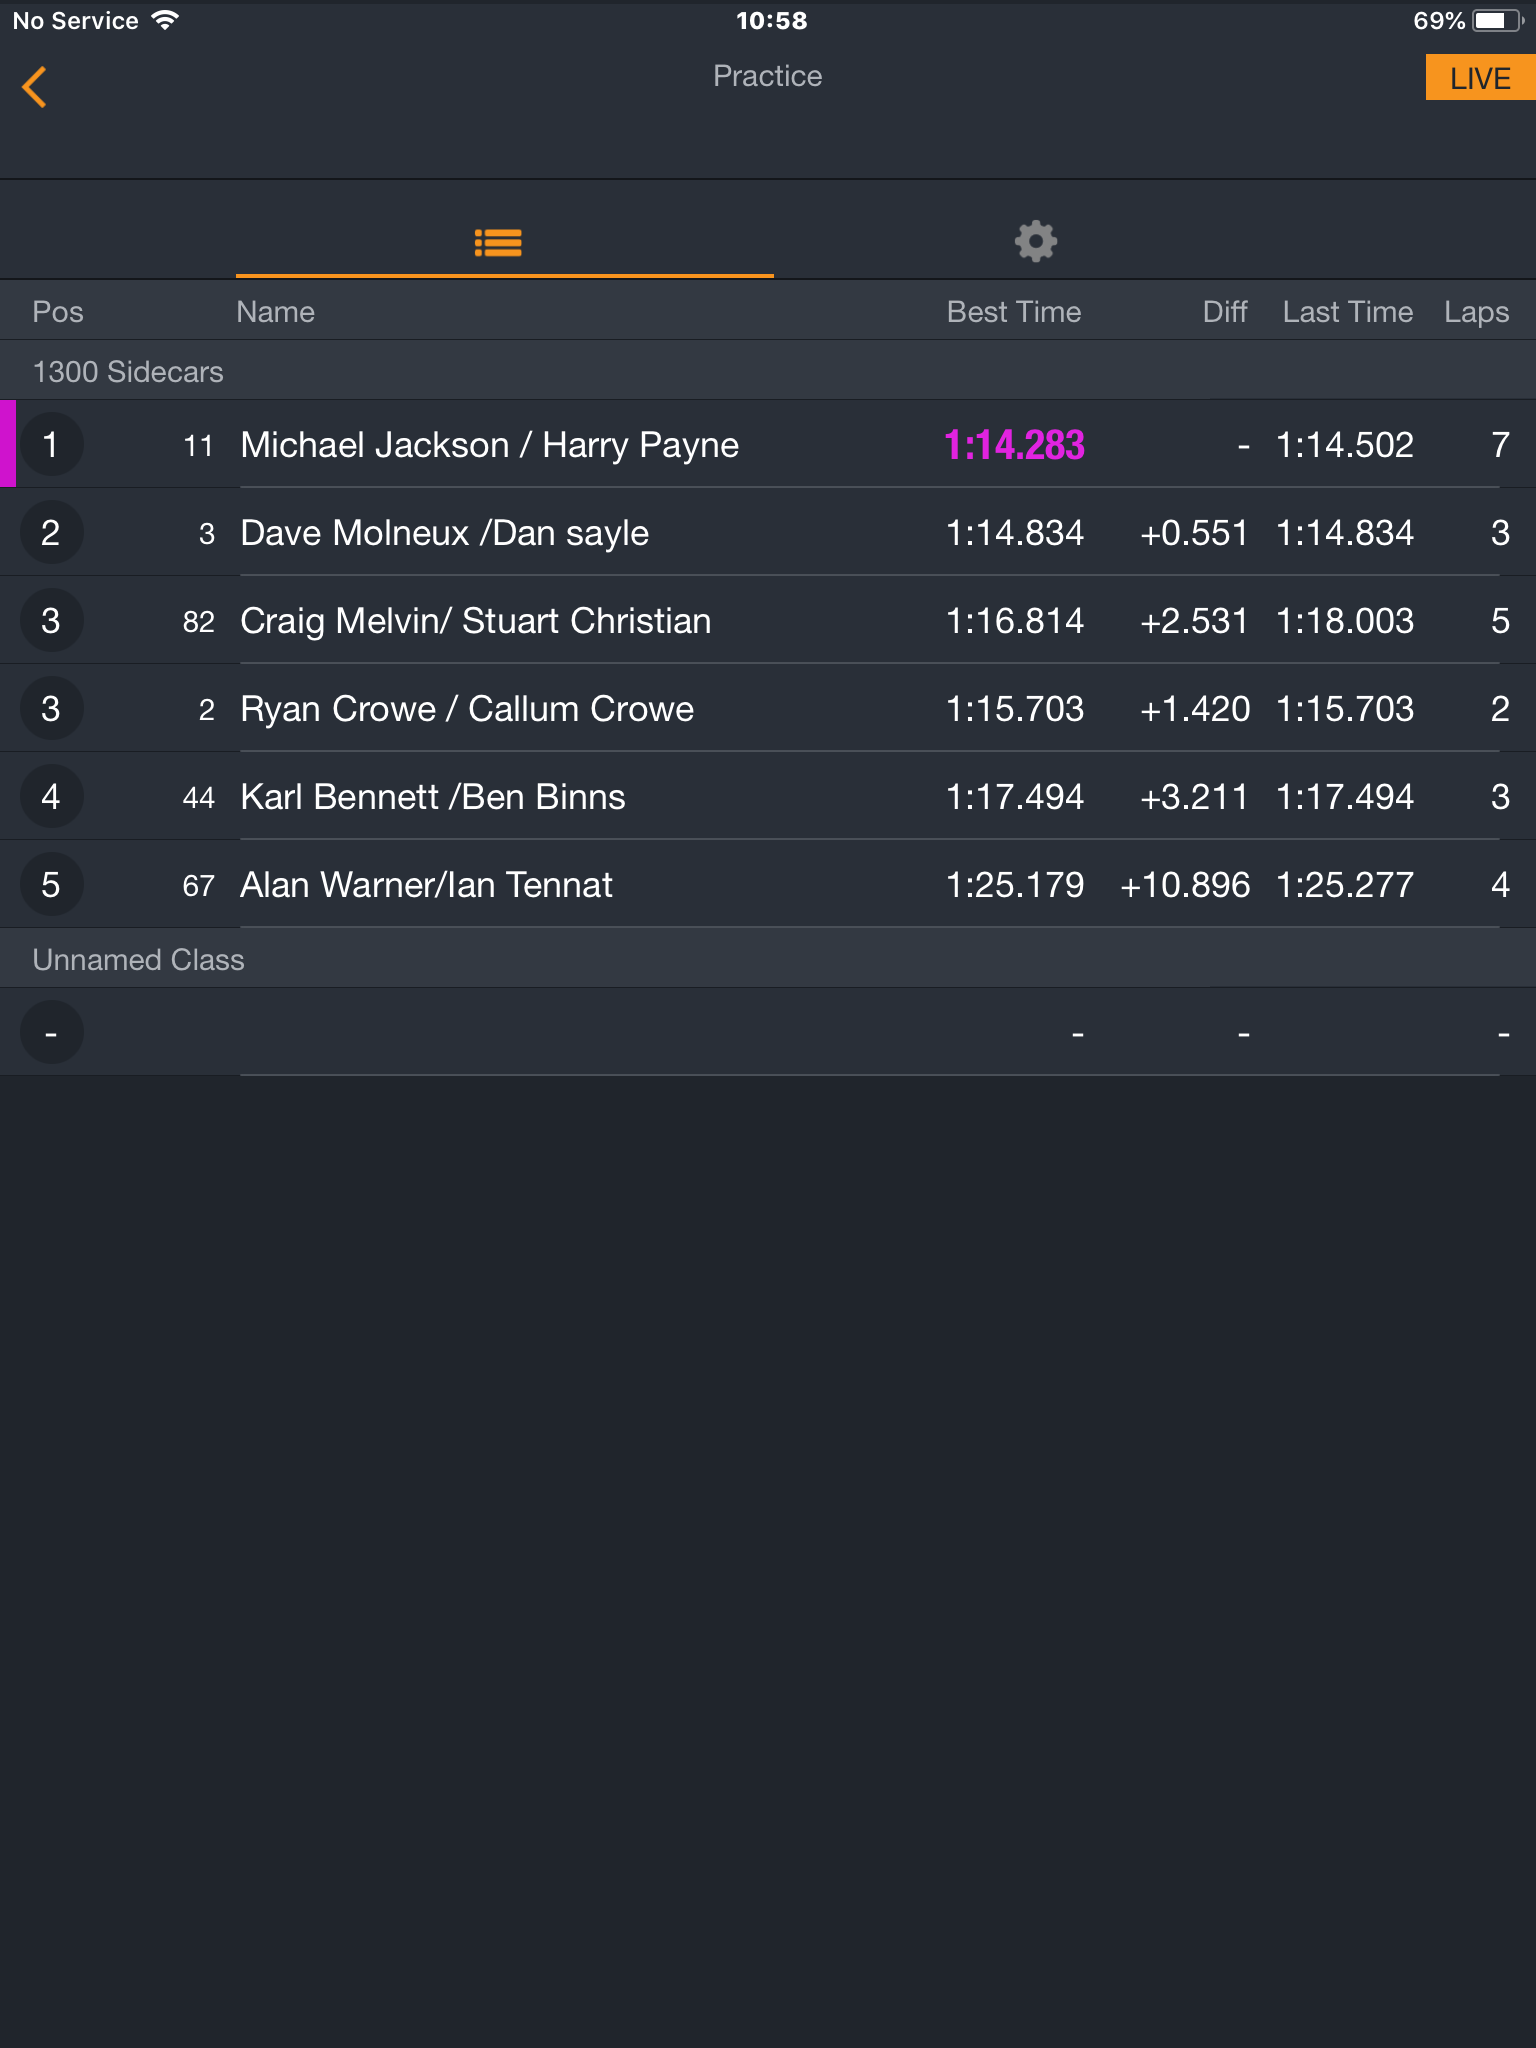Tap the dash badge under Unnamed Class
The width and height of the screenshot is (1536, 2048).
click(x=51, y=1033)
